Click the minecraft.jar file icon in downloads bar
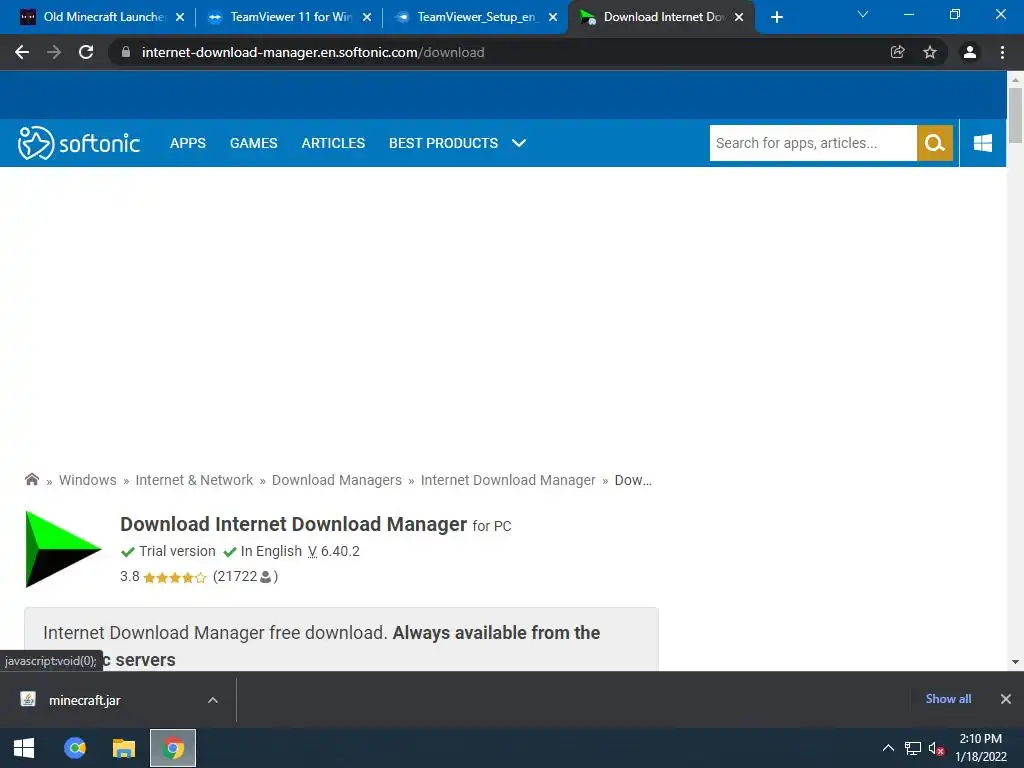 pos(28,699)
